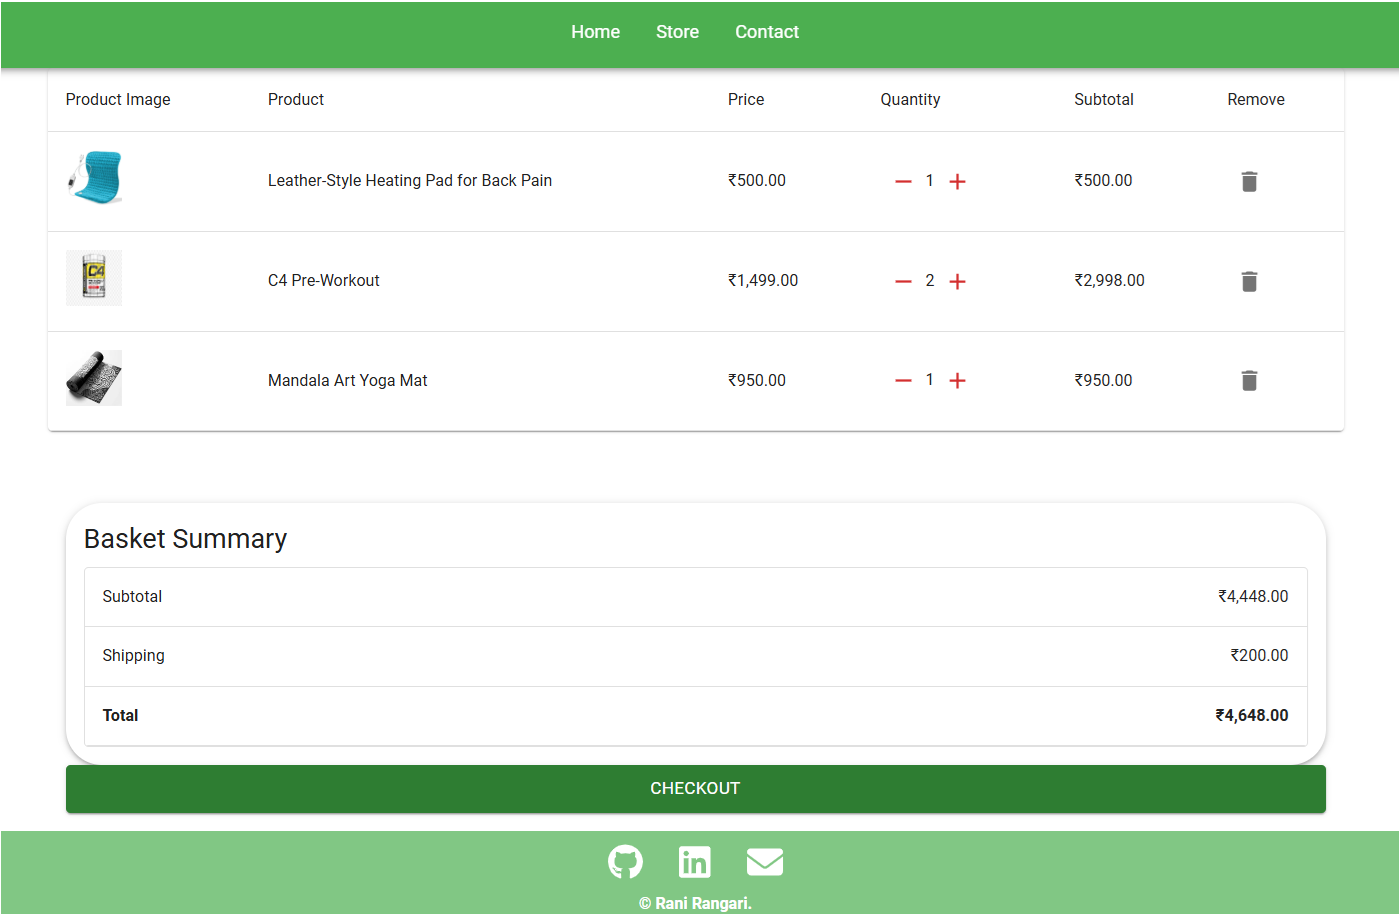The image size is (1399, 914).
Task: Click the email envelope icon in the footer
Action: (764, 861)
